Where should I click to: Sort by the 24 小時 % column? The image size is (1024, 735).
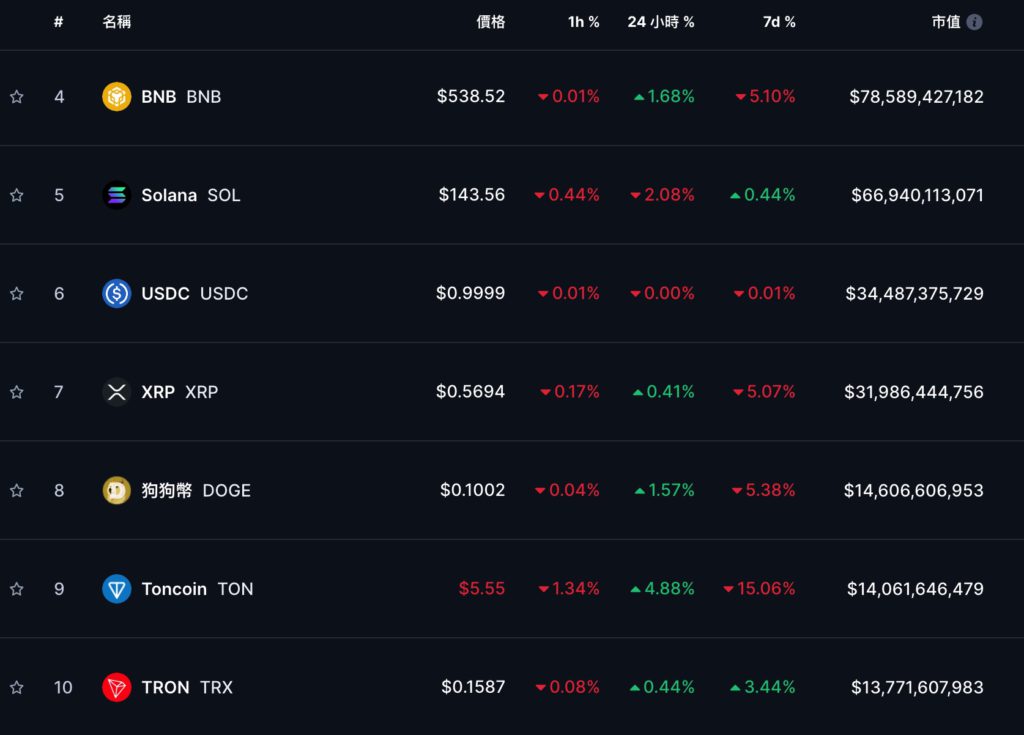click(x=661, y=22)
